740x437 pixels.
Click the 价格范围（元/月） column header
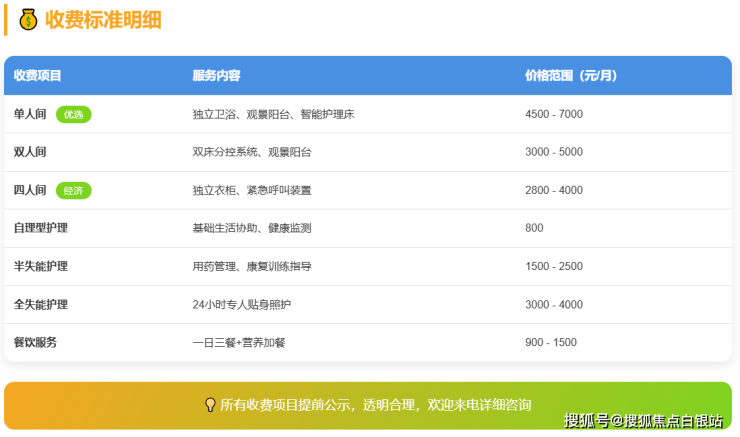(x=570, y=76)
